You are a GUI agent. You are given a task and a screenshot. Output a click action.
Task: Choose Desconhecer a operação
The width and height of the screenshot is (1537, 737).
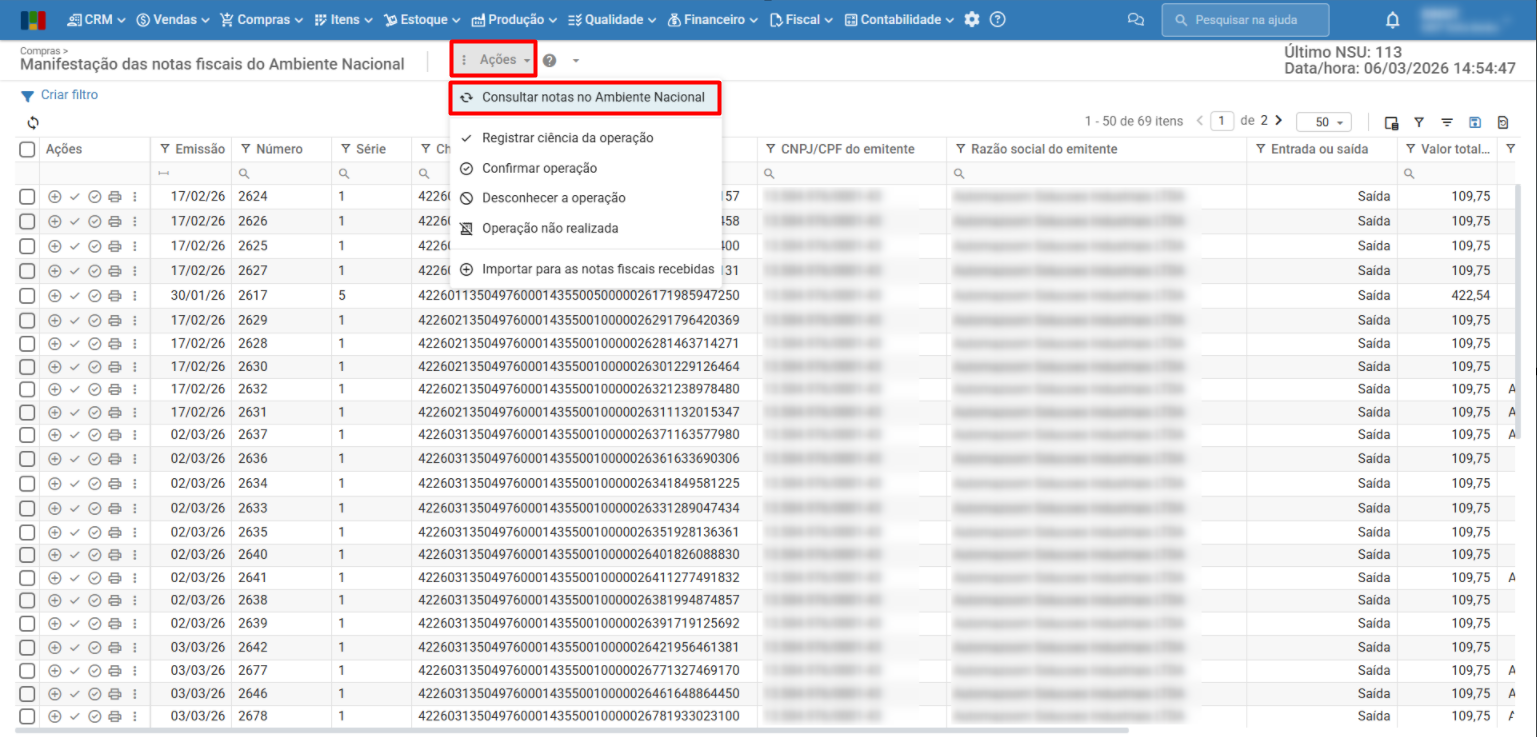pos(585,198)
